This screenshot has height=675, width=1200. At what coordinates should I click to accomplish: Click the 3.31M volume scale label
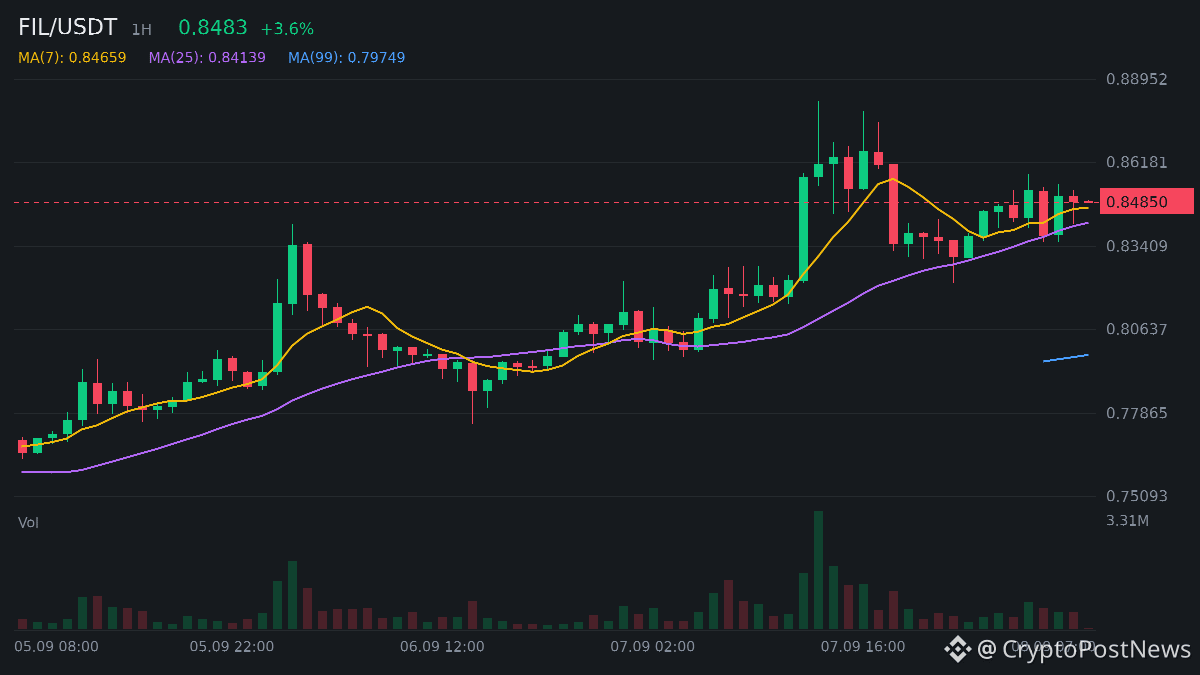point(1127,521)
